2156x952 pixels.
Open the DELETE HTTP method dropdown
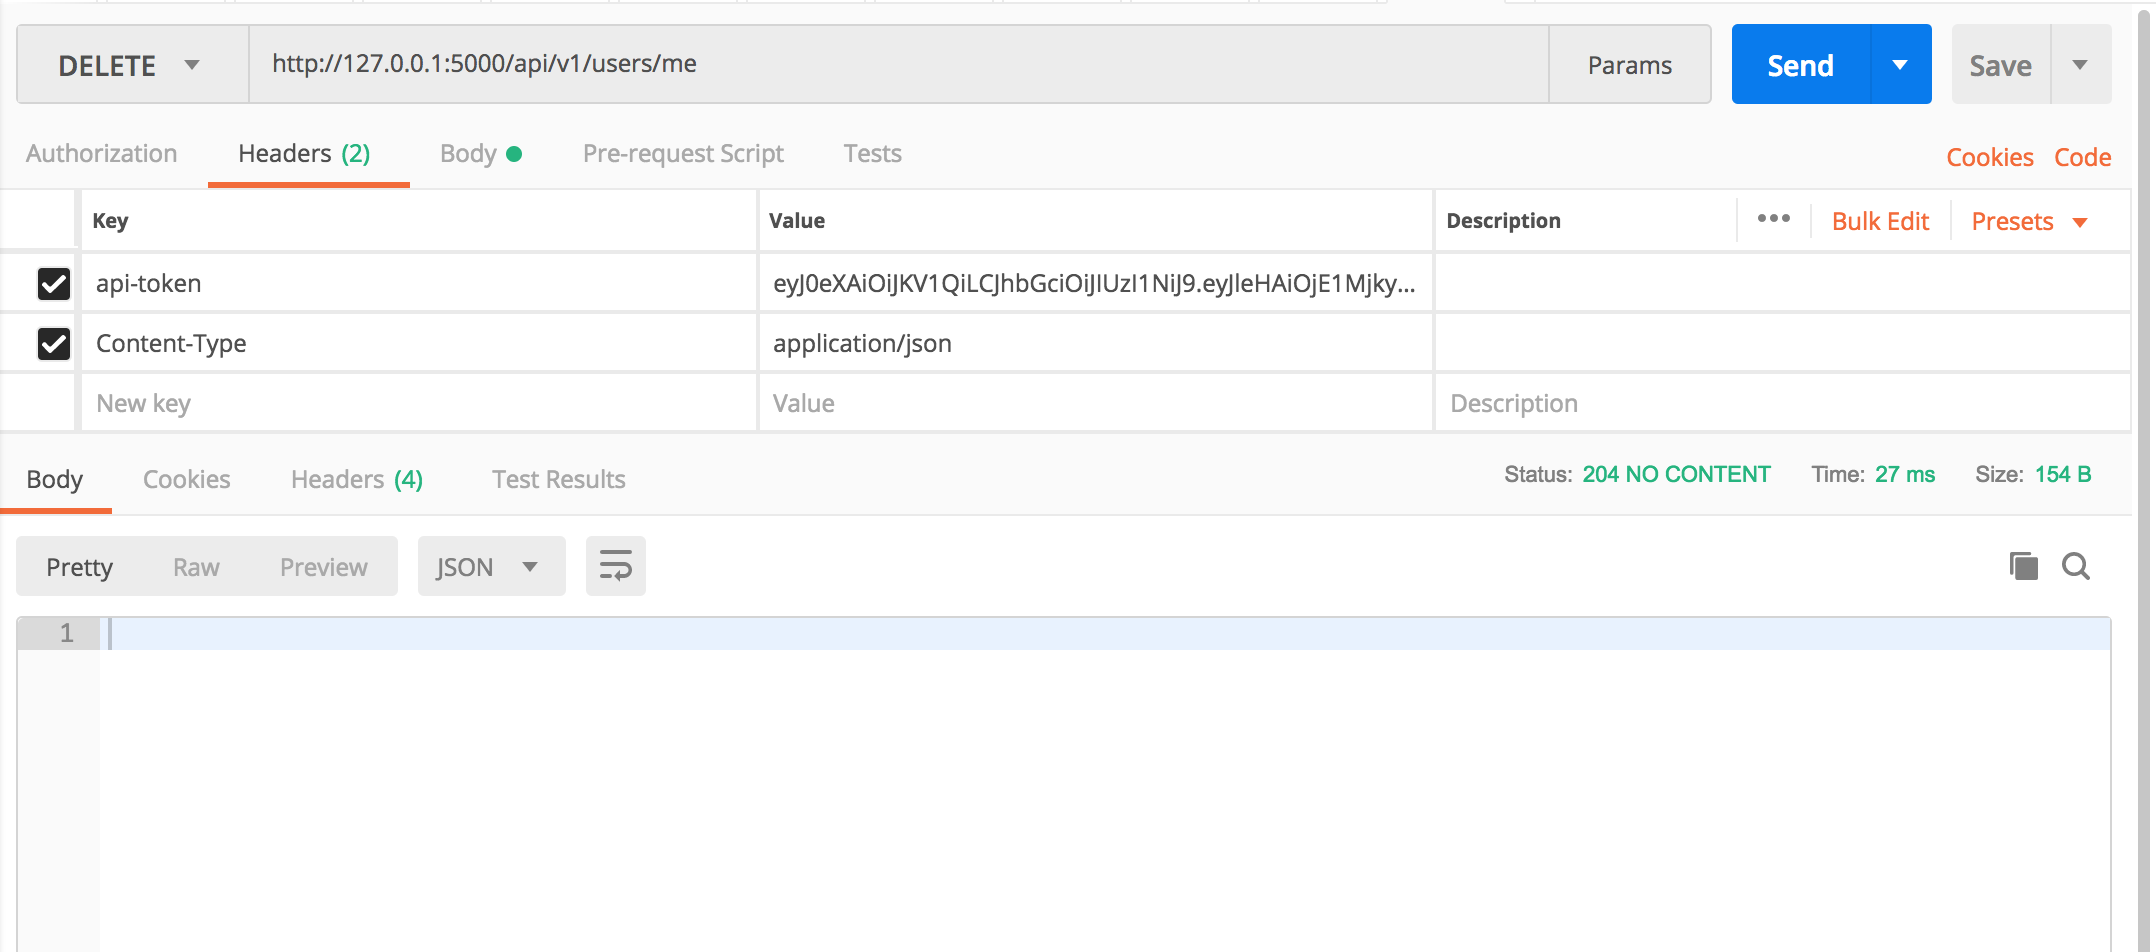tap(131, 65)
